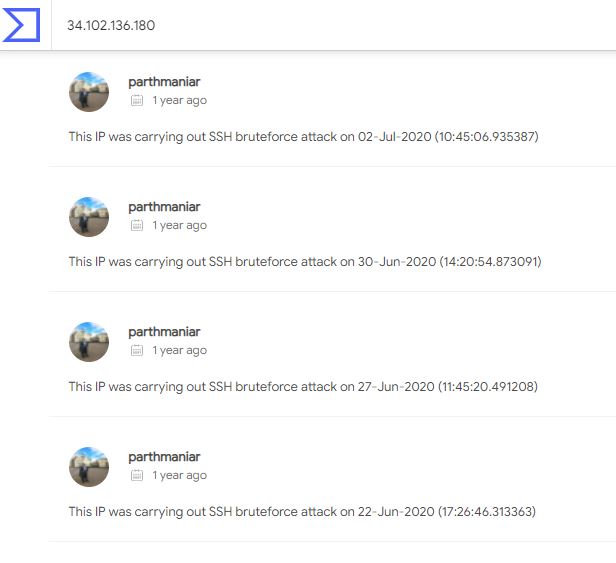Open parthmaniar profile on 30-Jun-2020 comment
Image resolution: width=616 pixels, height=563 pixels.
coord(164,207)
